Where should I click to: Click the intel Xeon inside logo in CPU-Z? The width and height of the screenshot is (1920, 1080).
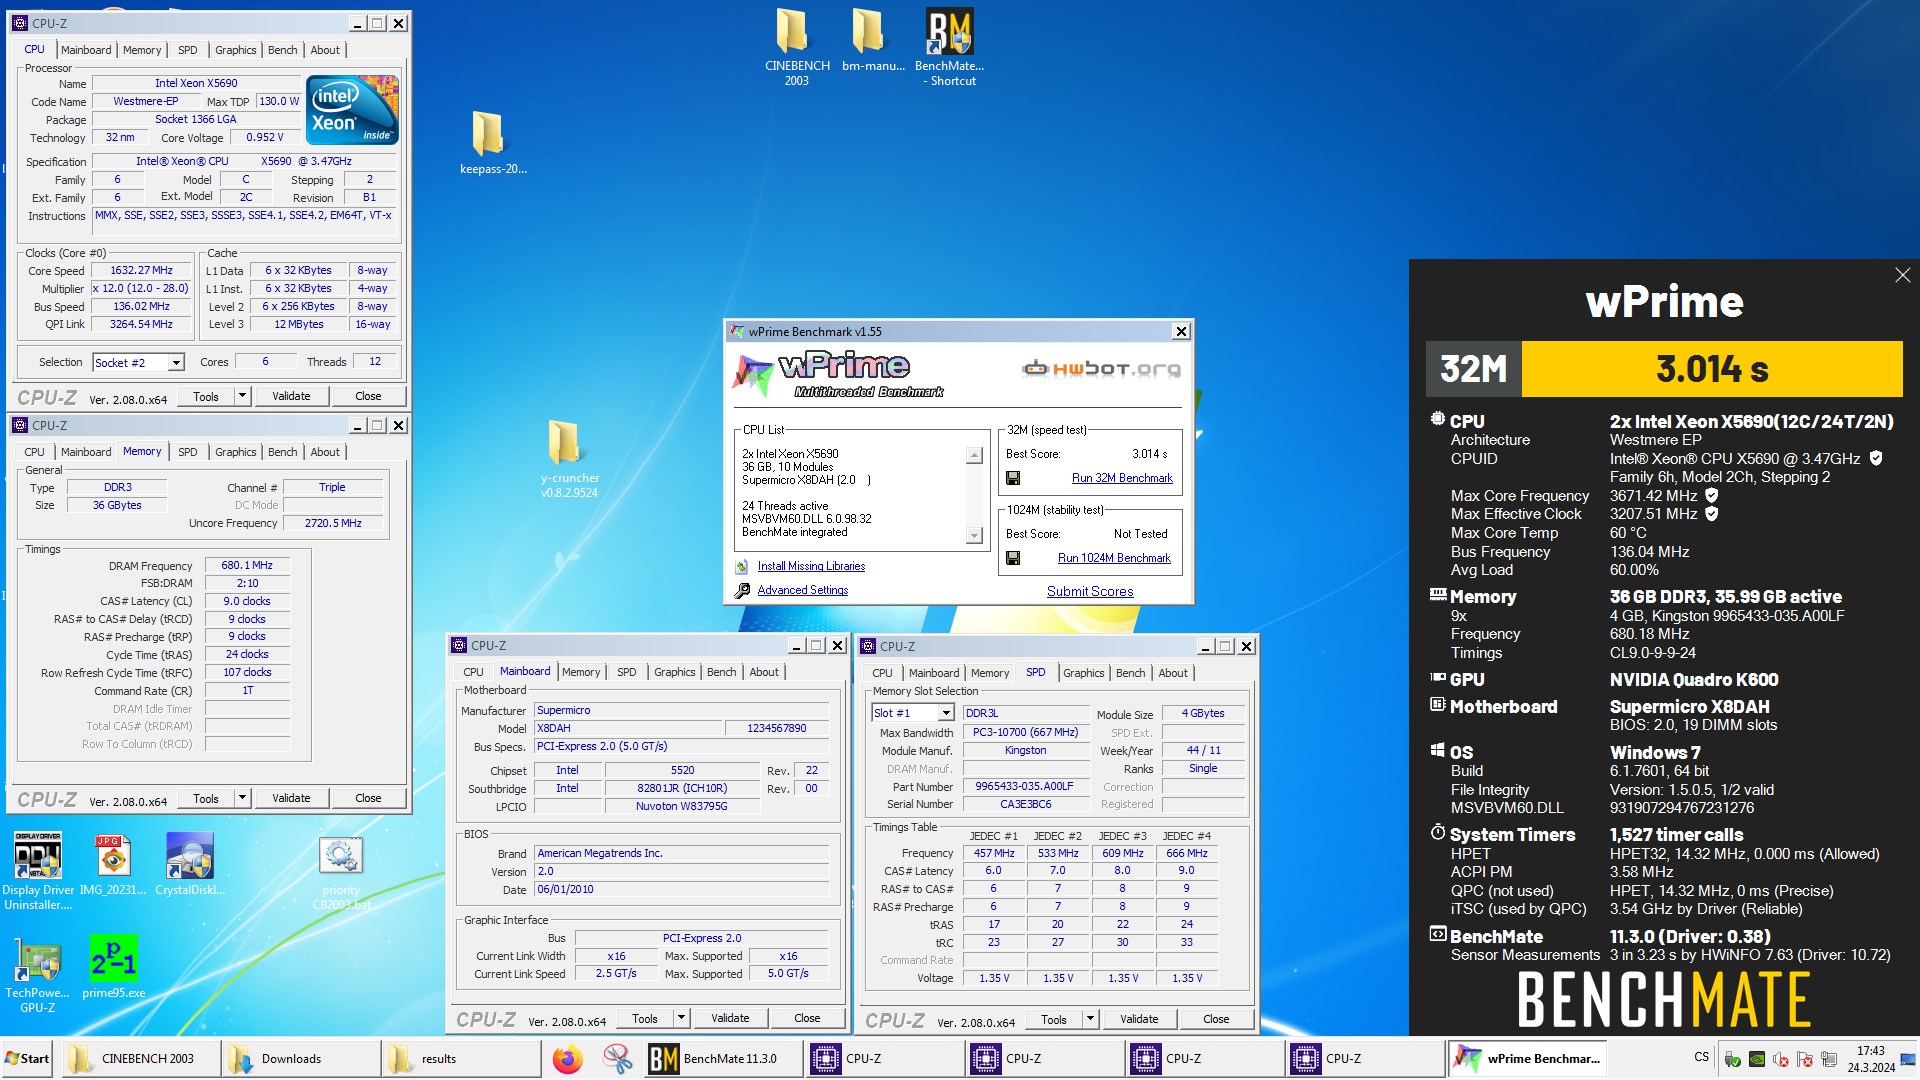pyautogui.click(x=352, y=110)
